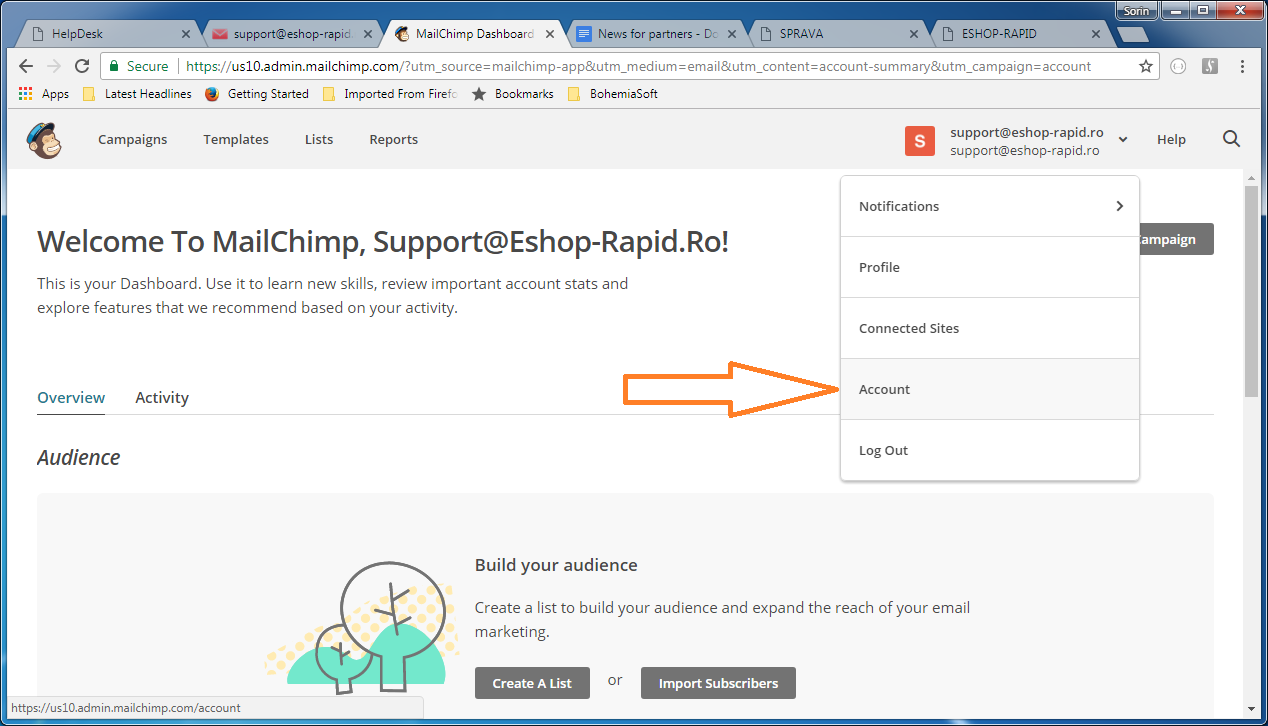Open Campaigns in the MailChimp navigation
Screen dimensions: 1268x726
tap(133, 140)
